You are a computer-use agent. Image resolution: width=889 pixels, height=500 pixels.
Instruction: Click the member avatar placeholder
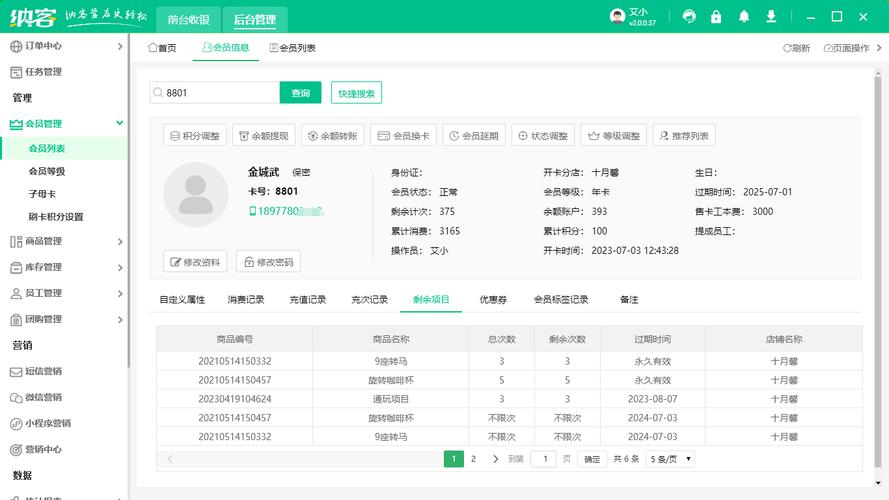(x=196, y=194)
